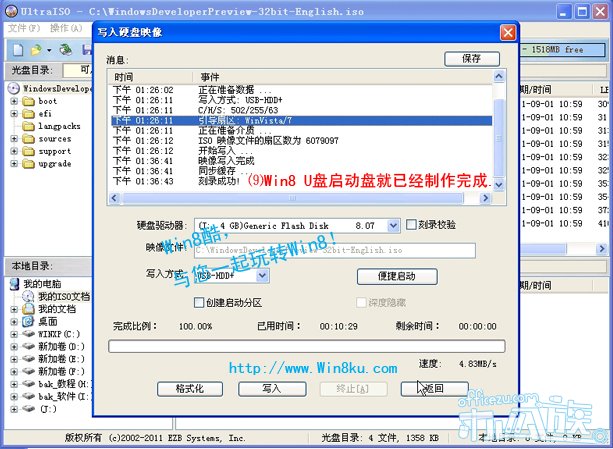Select the upgrade folder icon

[28, 164]
